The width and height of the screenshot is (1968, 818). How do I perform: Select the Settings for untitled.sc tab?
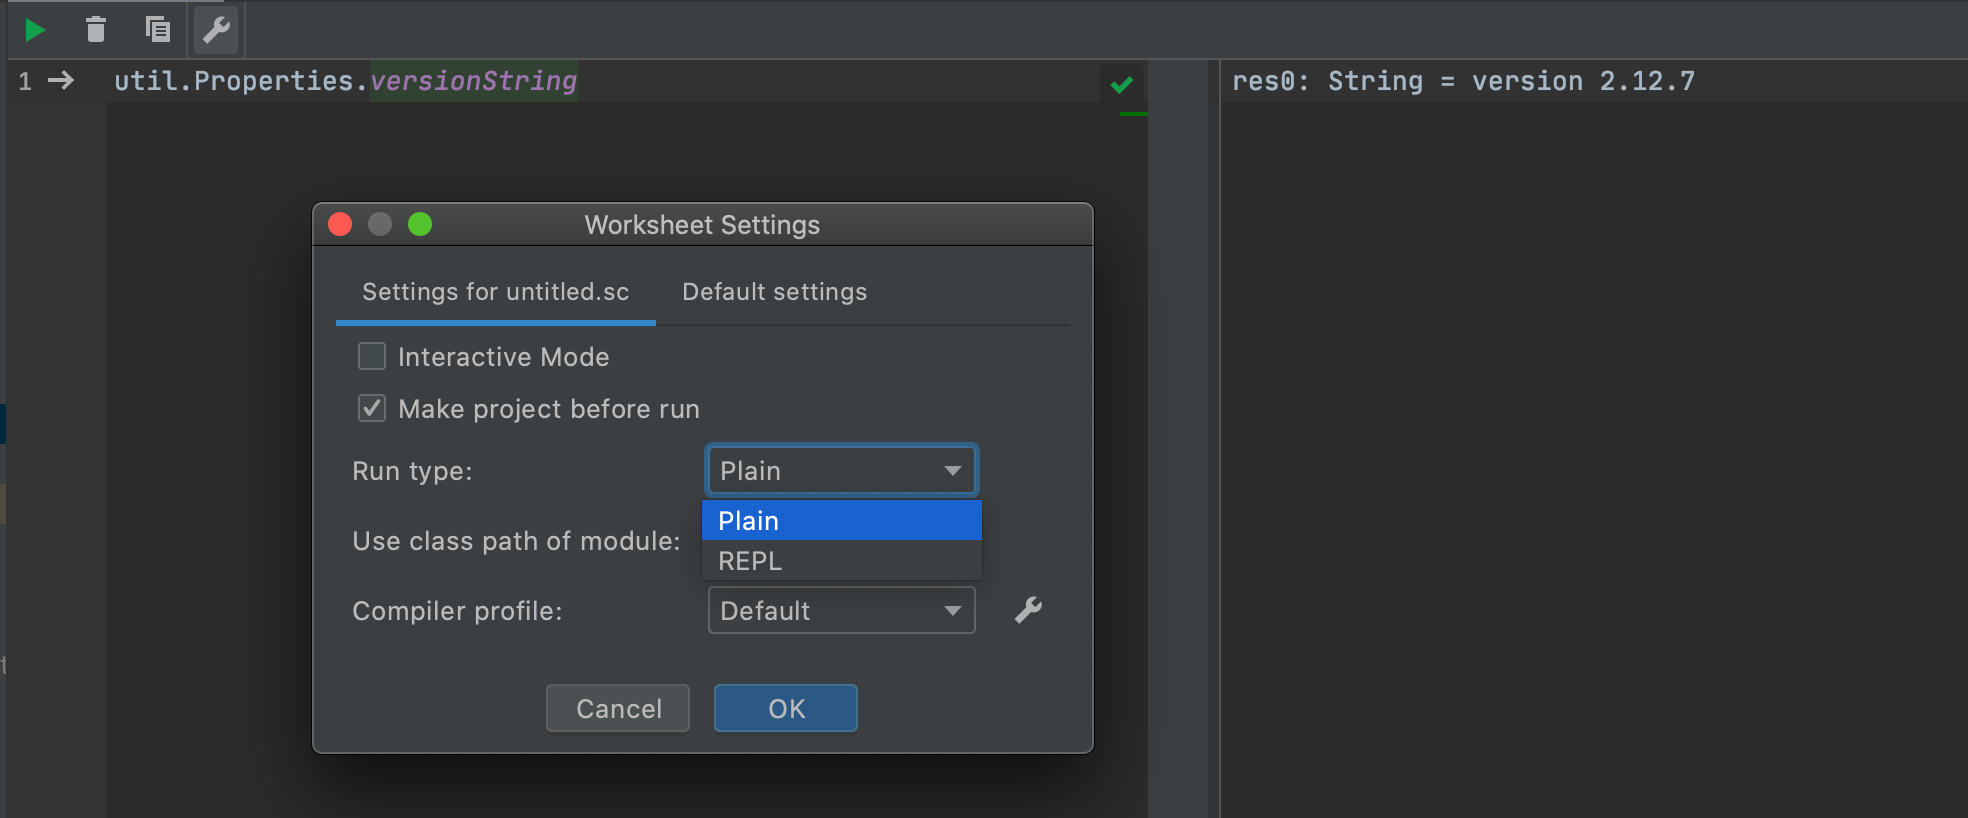tap(495, 292)
